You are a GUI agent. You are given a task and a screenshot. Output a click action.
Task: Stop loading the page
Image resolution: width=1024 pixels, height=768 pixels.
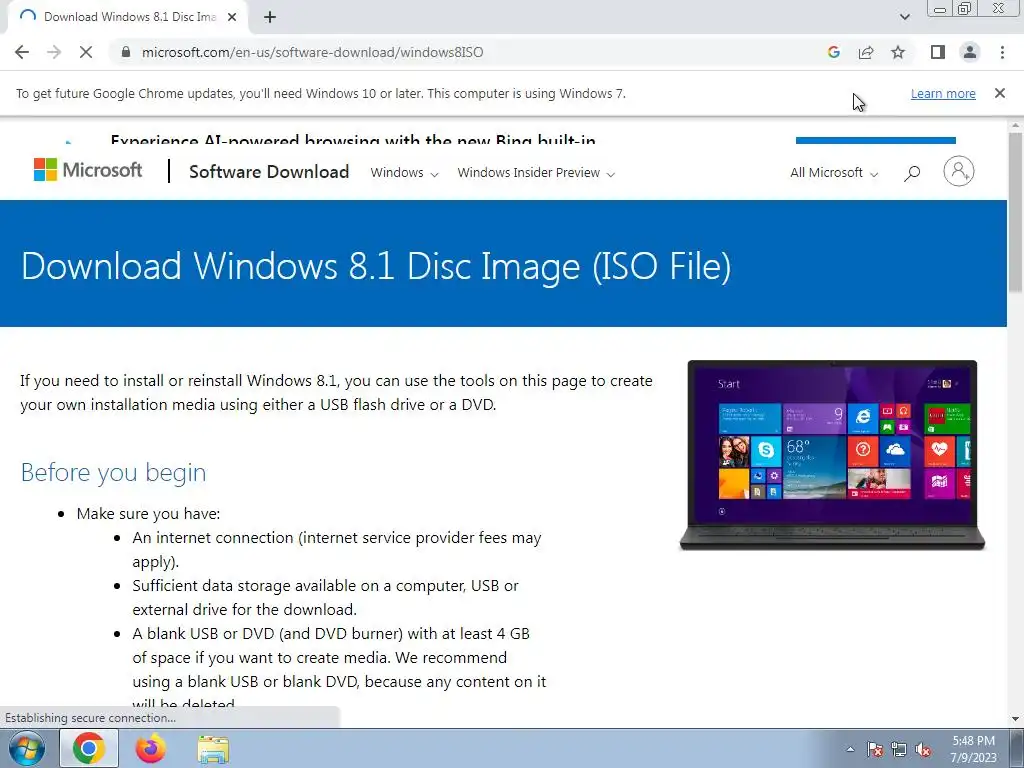[86, 52]
